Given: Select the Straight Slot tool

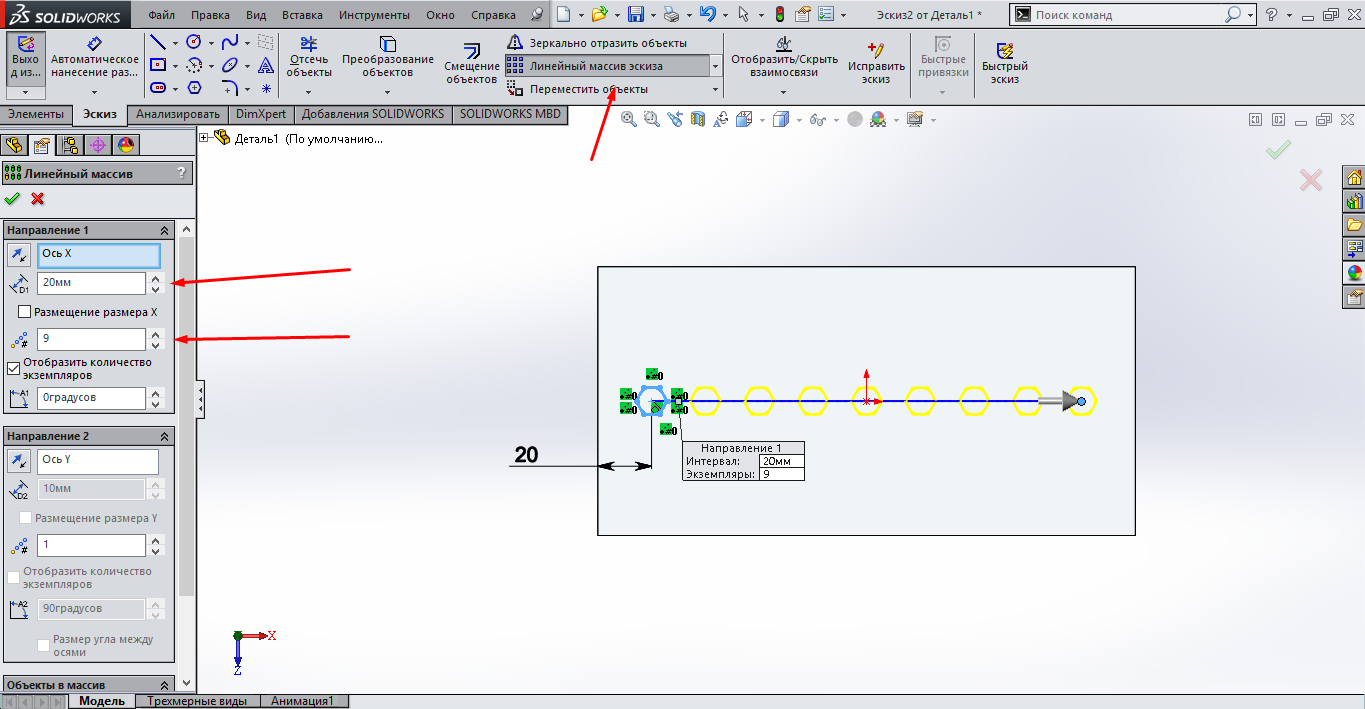Looking at the screenshot, I should (158, 88).
